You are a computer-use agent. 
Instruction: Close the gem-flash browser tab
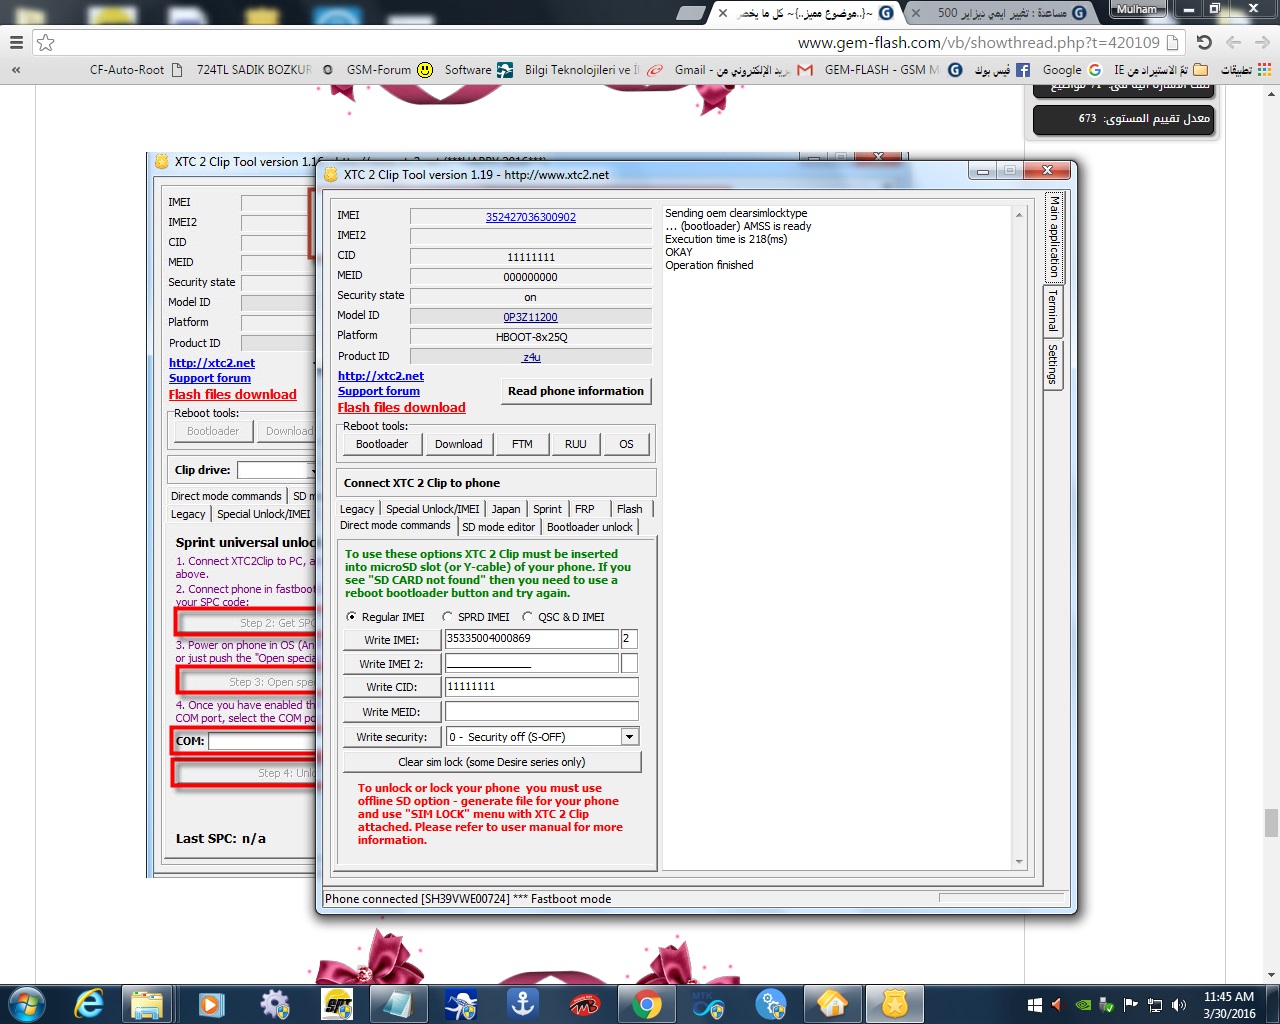[723, 13]
